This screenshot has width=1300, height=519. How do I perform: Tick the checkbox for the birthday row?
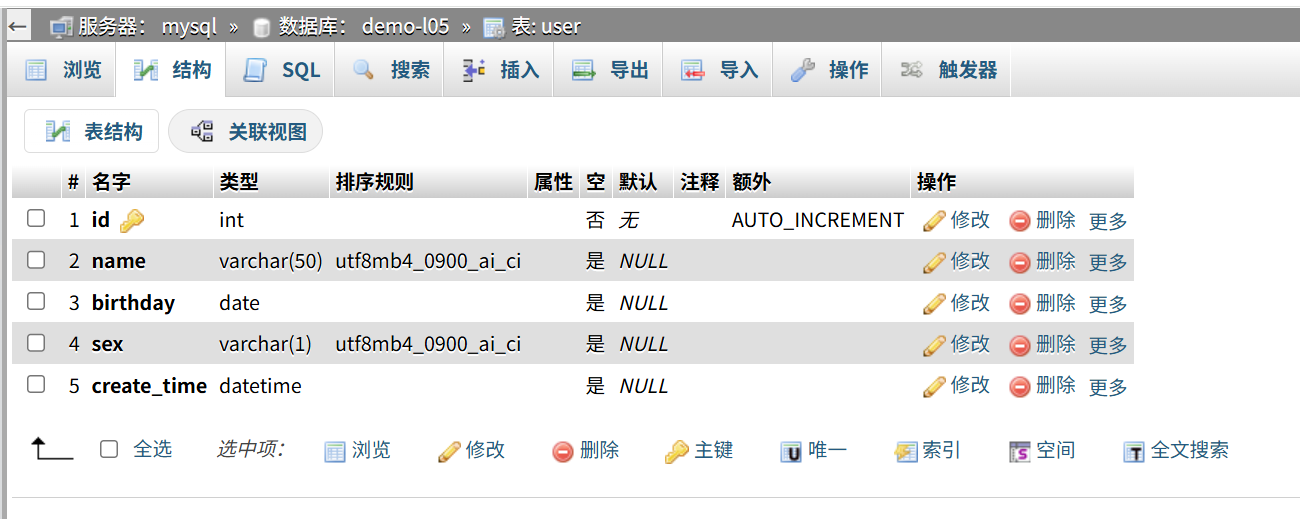[x=36, y=301]
